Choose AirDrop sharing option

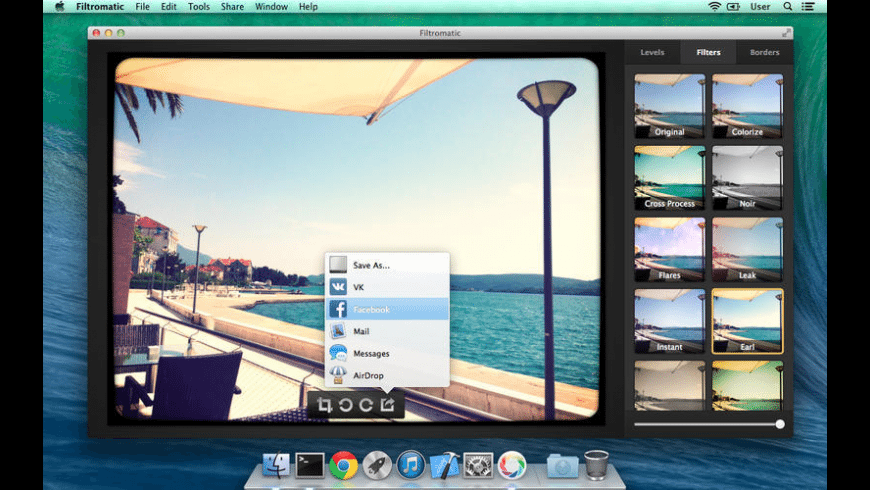(386, 375)
